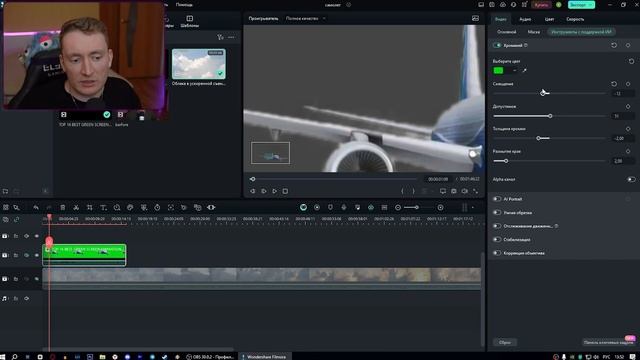Screen dimensions: 640x360
Task: Expand the audio meter dropdown arrow above timeline
Action: tap(473, 207)
